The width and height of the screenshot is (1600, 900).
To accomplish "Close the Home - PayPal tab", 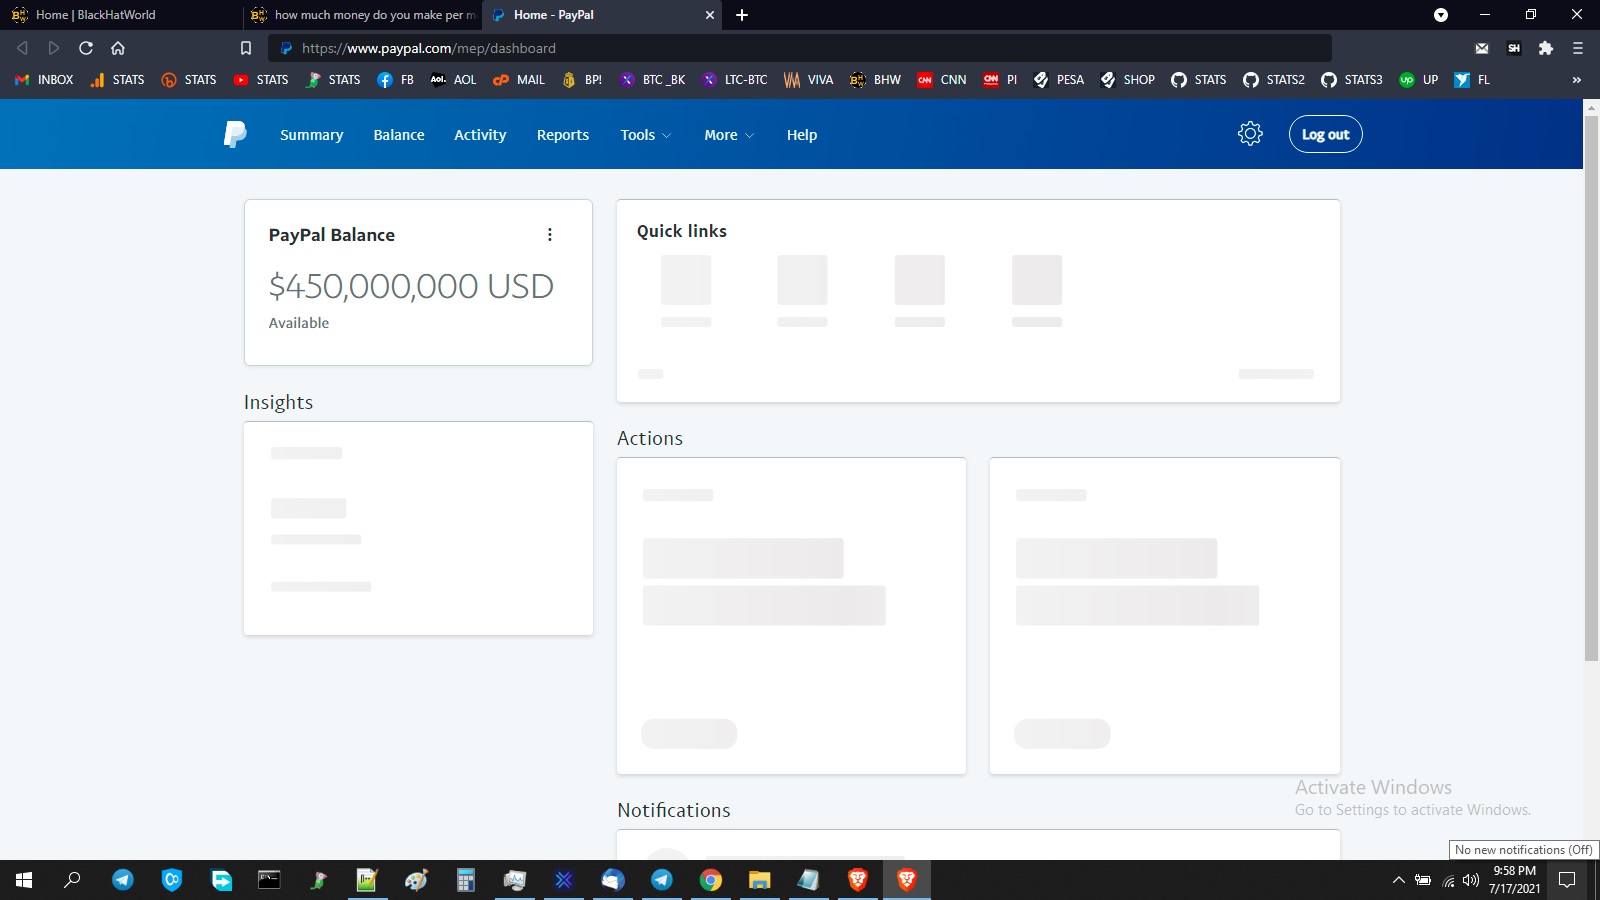I will tap(709, 15).
